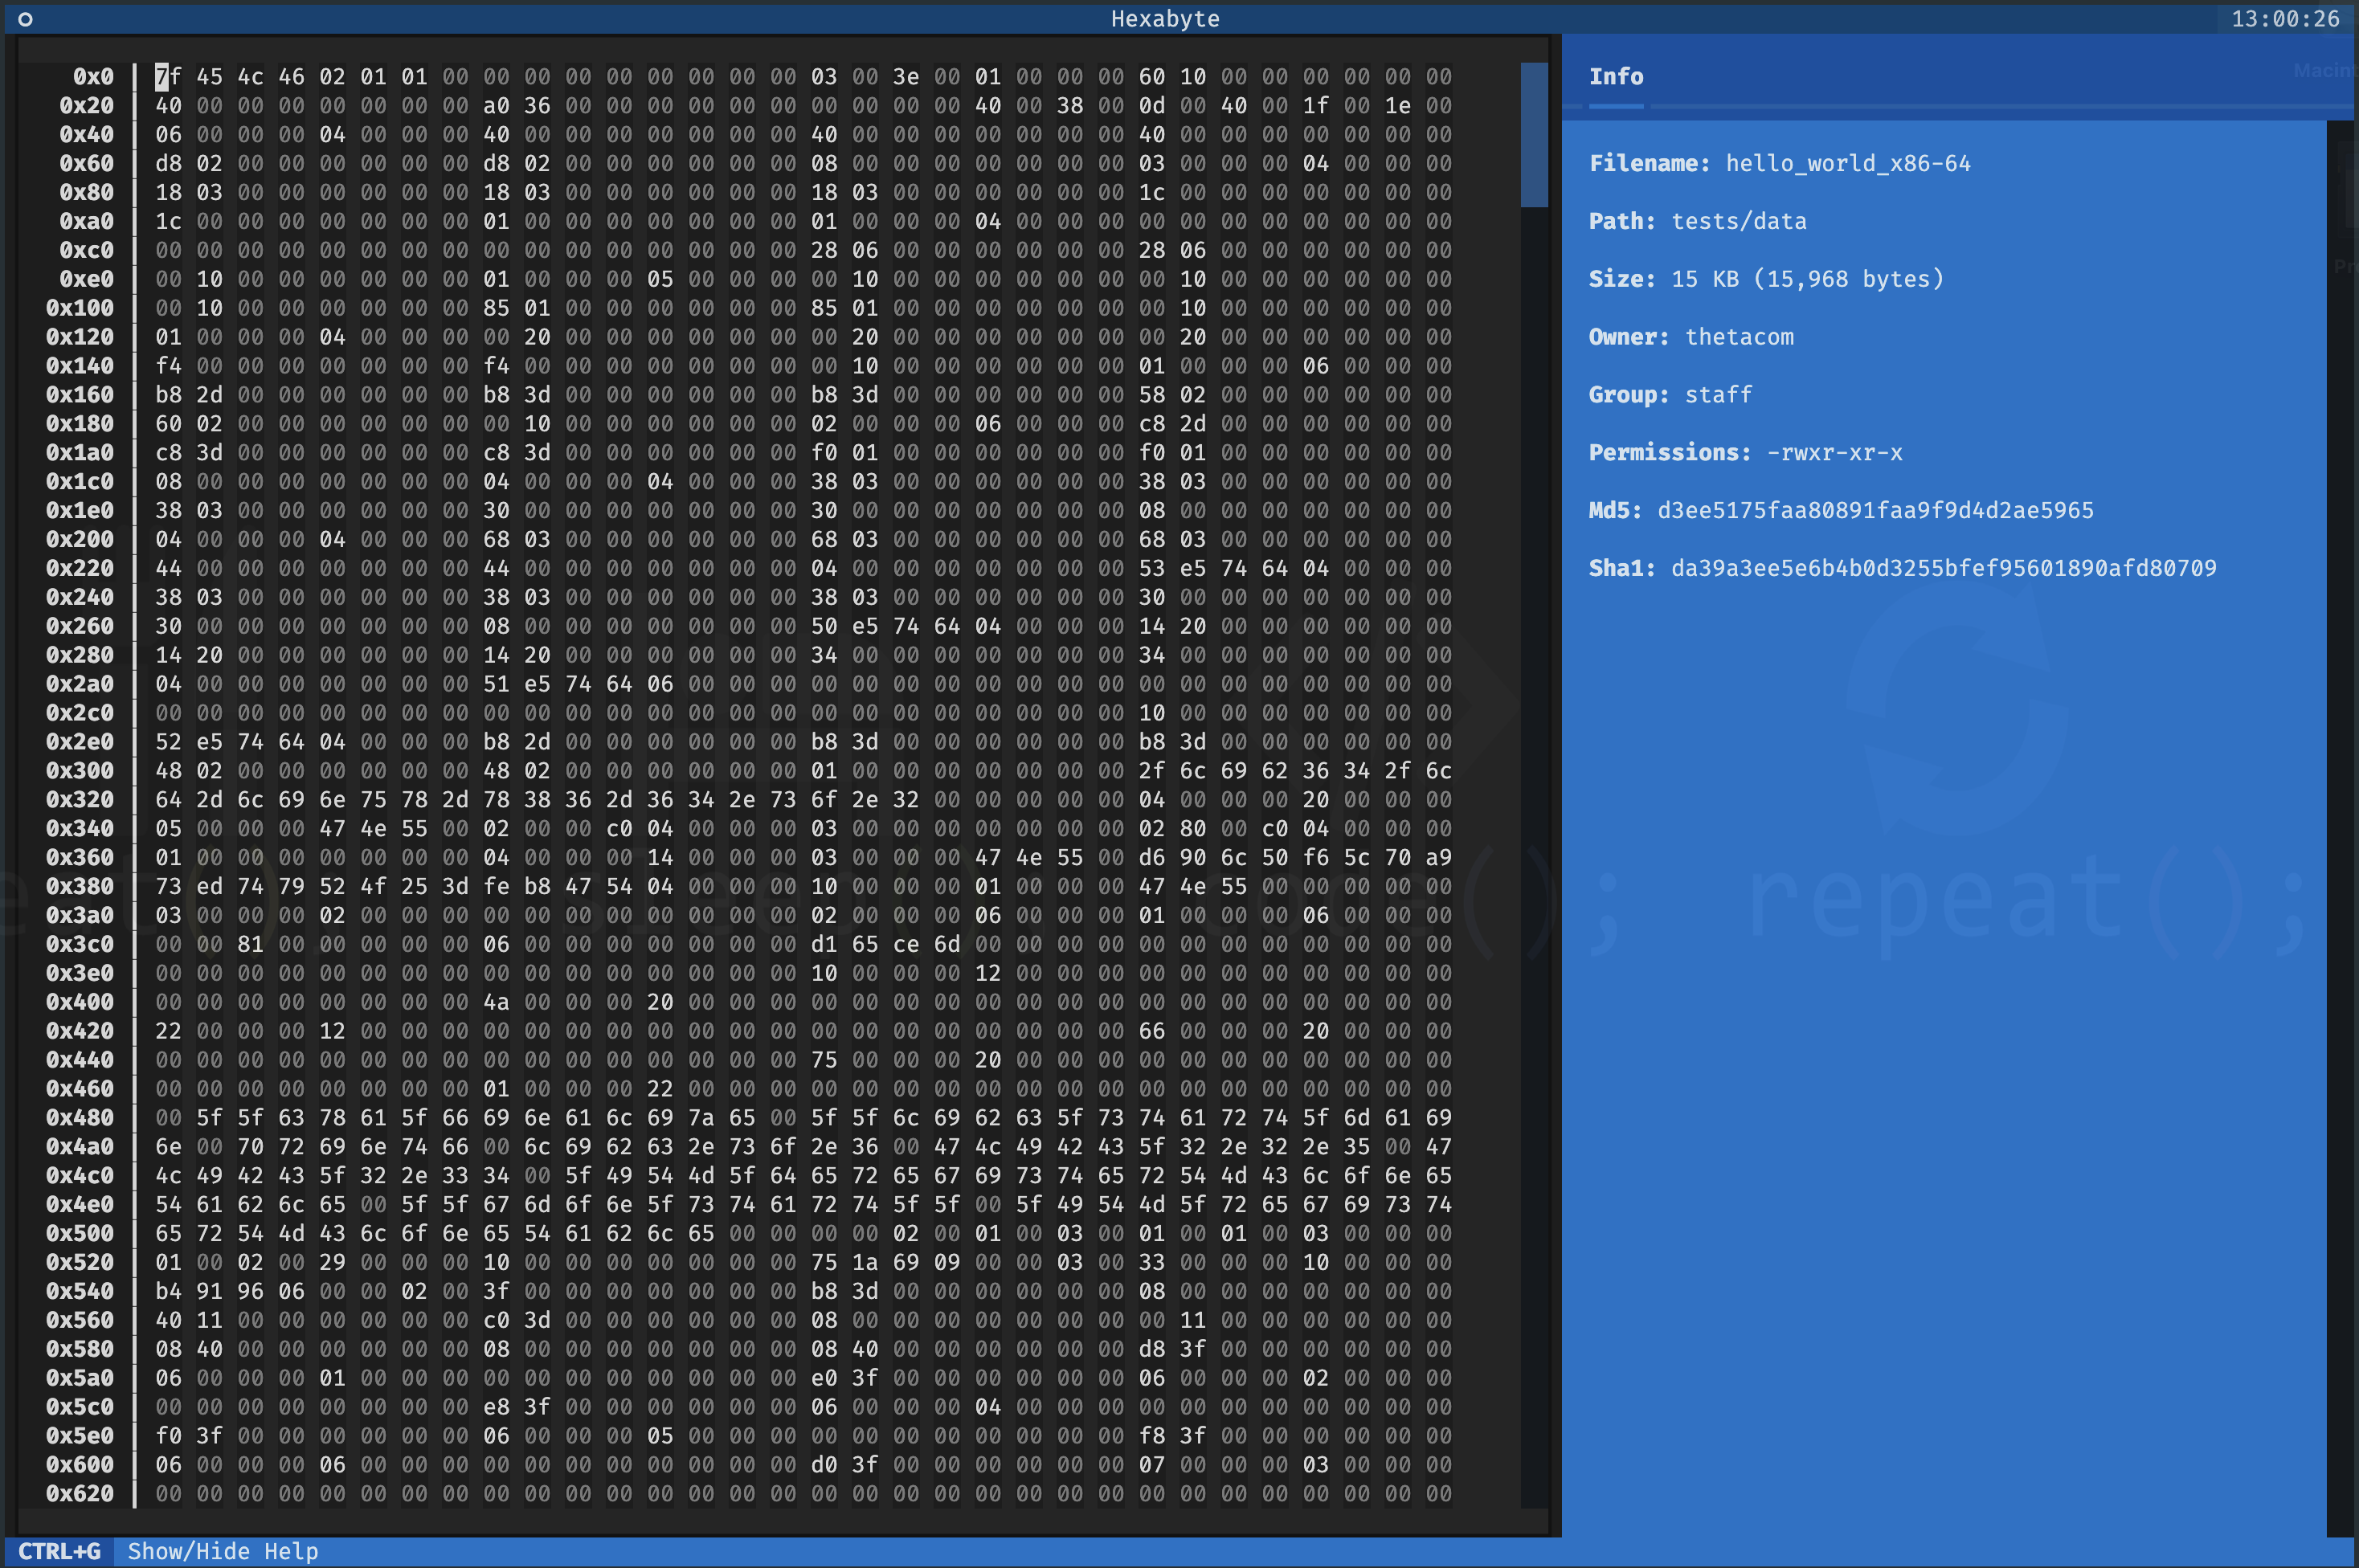Screen dimensions: 2359x1568
Task: Click the 0x480 row offset label
Action: click(80, 1117)
